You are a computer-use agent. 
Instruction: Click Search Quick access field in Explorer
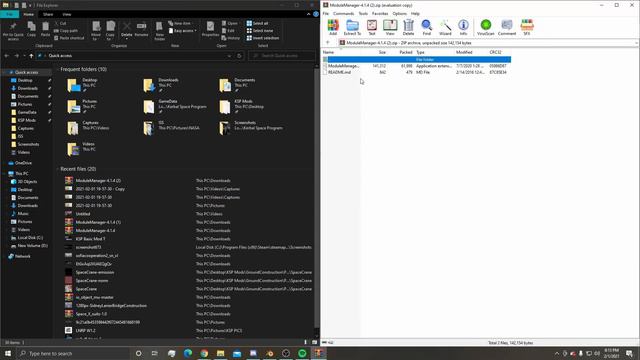pos(282,56)
